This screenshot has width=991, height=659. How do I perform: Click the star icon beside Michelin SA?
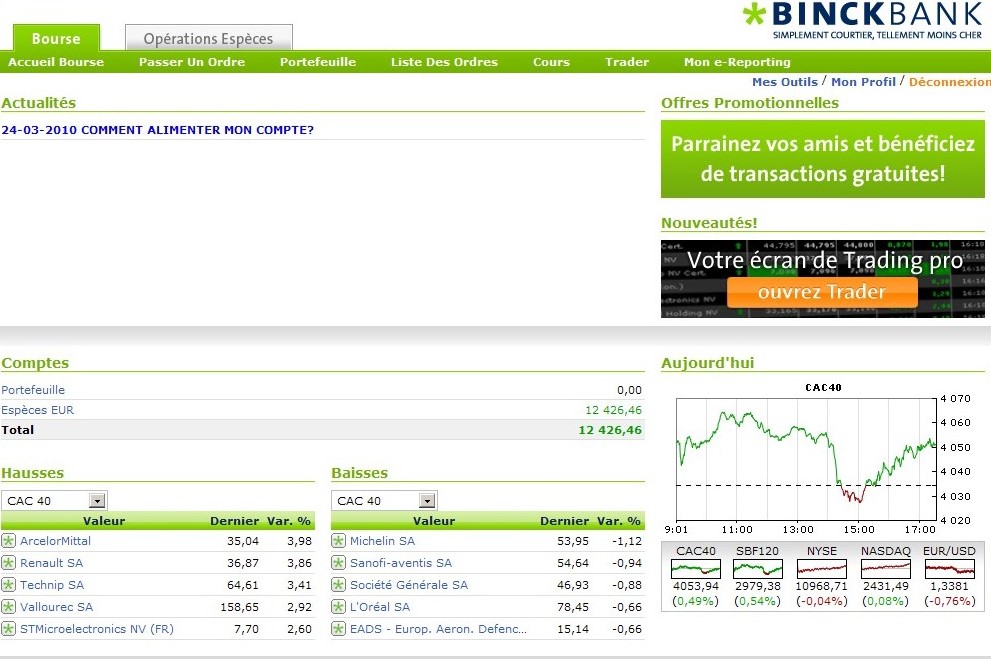(x=339, y=541)
